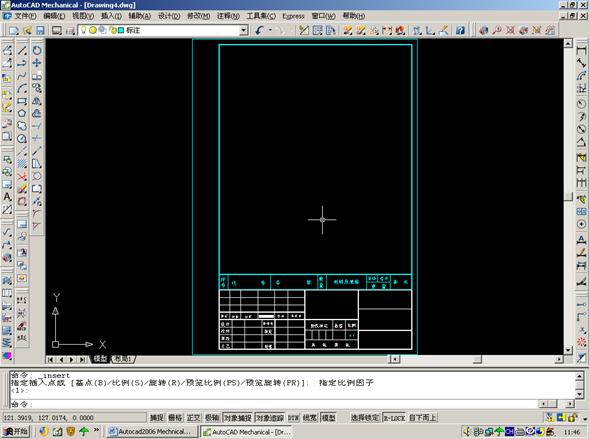Image resolution: width=589 pixels, height=439 pixels.
Task: Click 自下而上 in the status bar
Action: point(423,418)
